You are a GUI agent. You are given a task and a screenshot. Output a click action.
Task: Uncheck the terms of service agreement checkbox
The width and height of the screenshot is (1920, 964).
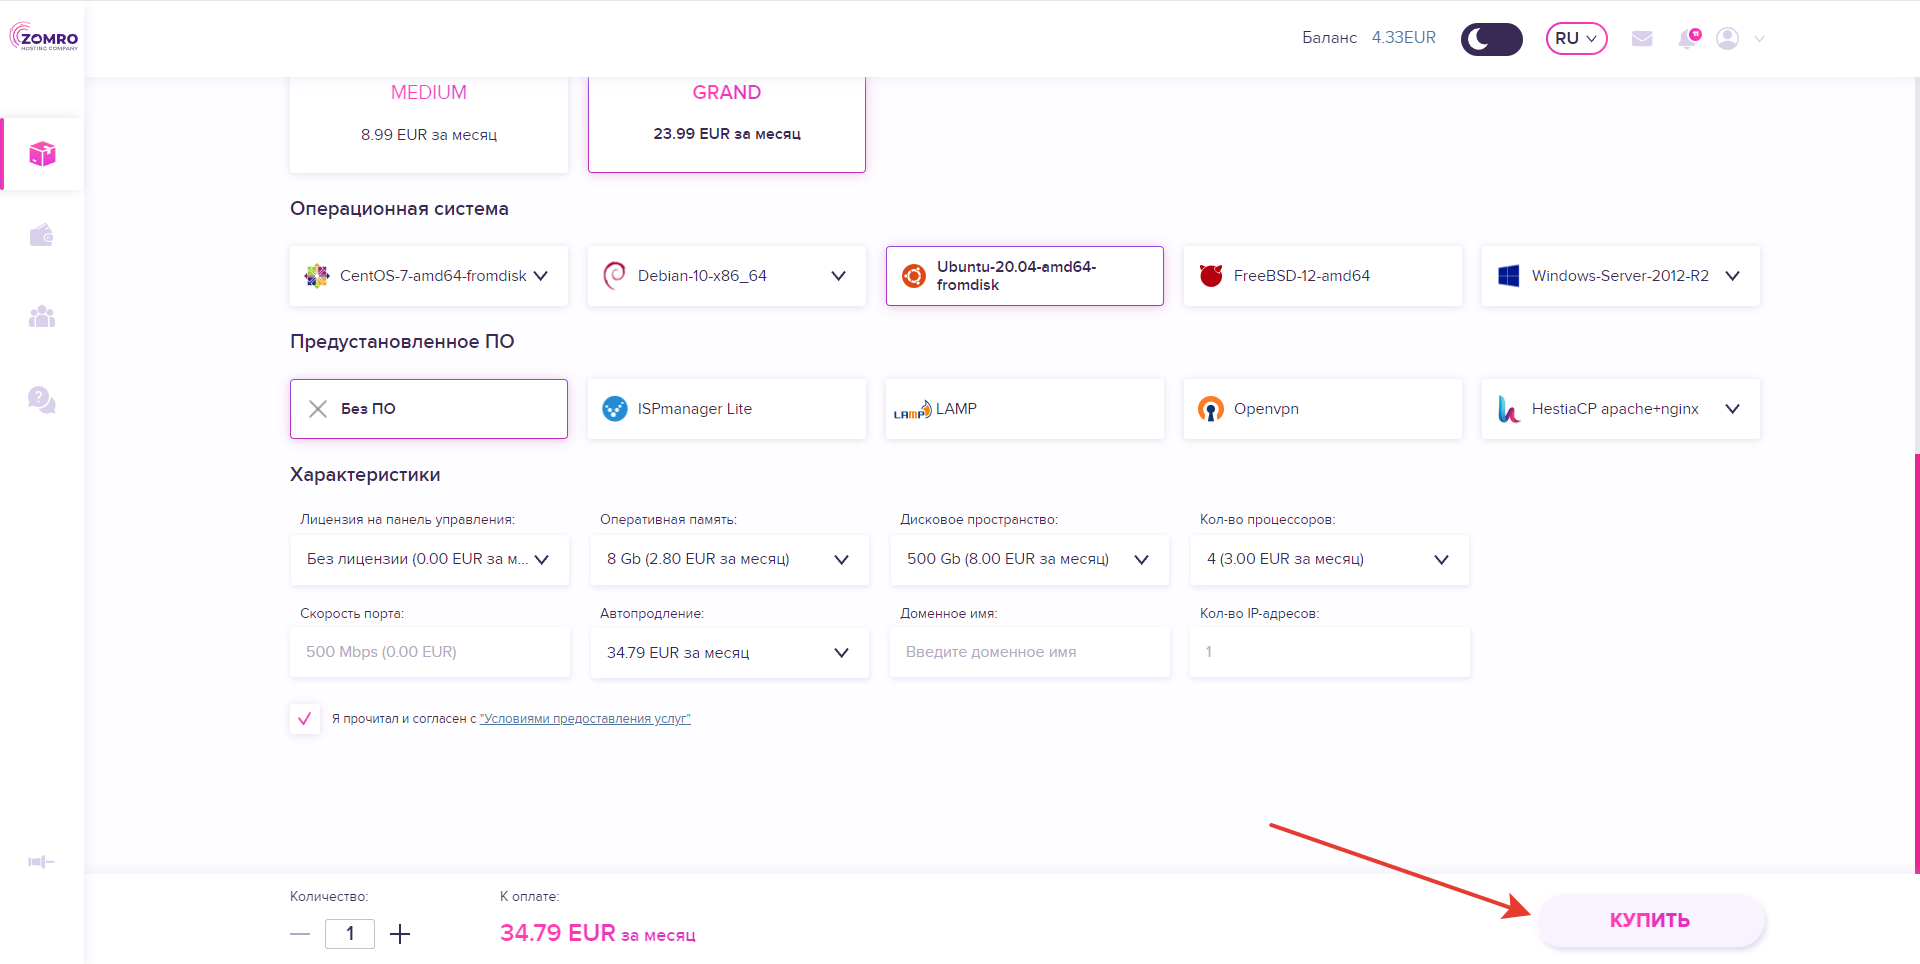click(305, 718)
